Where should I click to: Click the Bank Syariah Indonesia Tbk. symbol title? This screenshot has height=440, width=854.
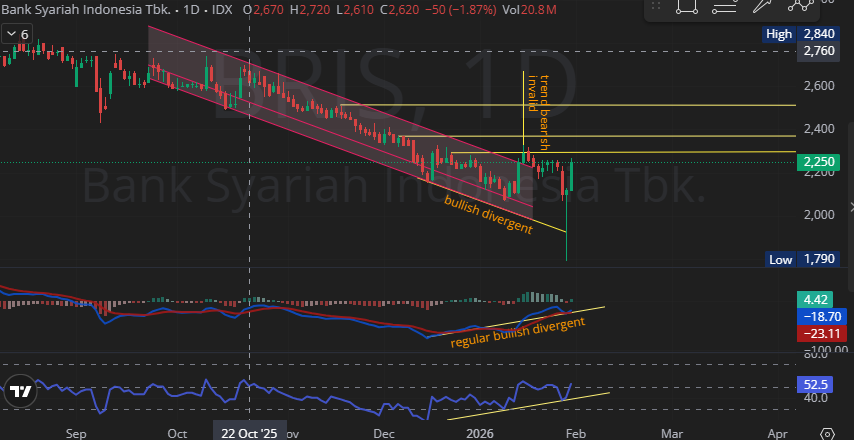(84, 9)
